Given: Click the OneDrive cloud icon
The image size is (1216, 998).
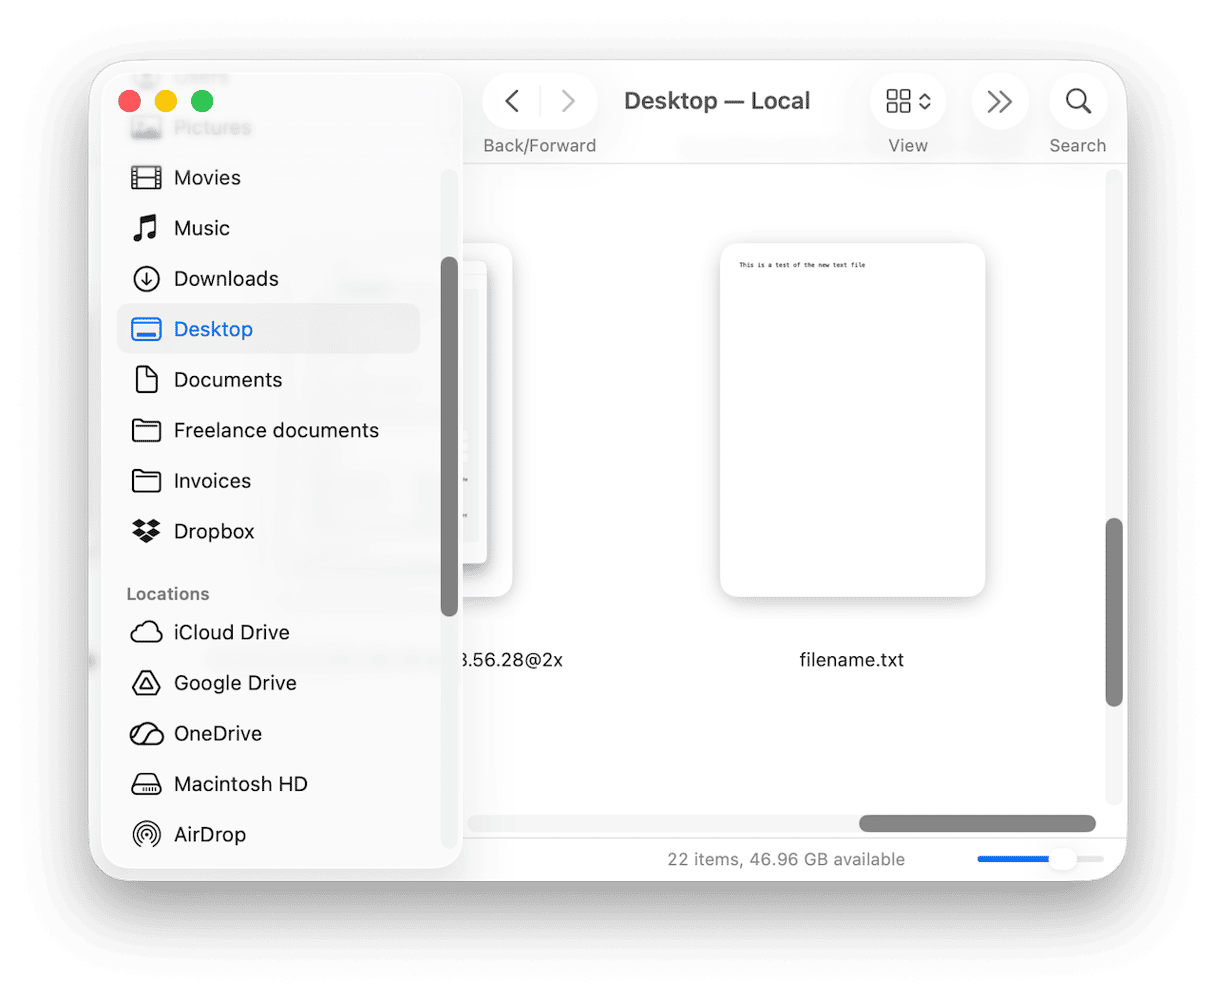Looking at the screenshot, I should (x=146, y=734).
